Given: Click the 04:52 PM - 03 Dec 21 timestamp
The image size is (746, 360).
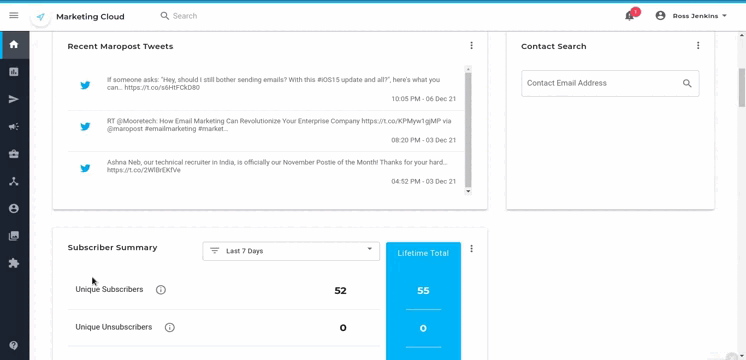Looking at the screenshot, I should pyautogui.click(x=423, y=181).
